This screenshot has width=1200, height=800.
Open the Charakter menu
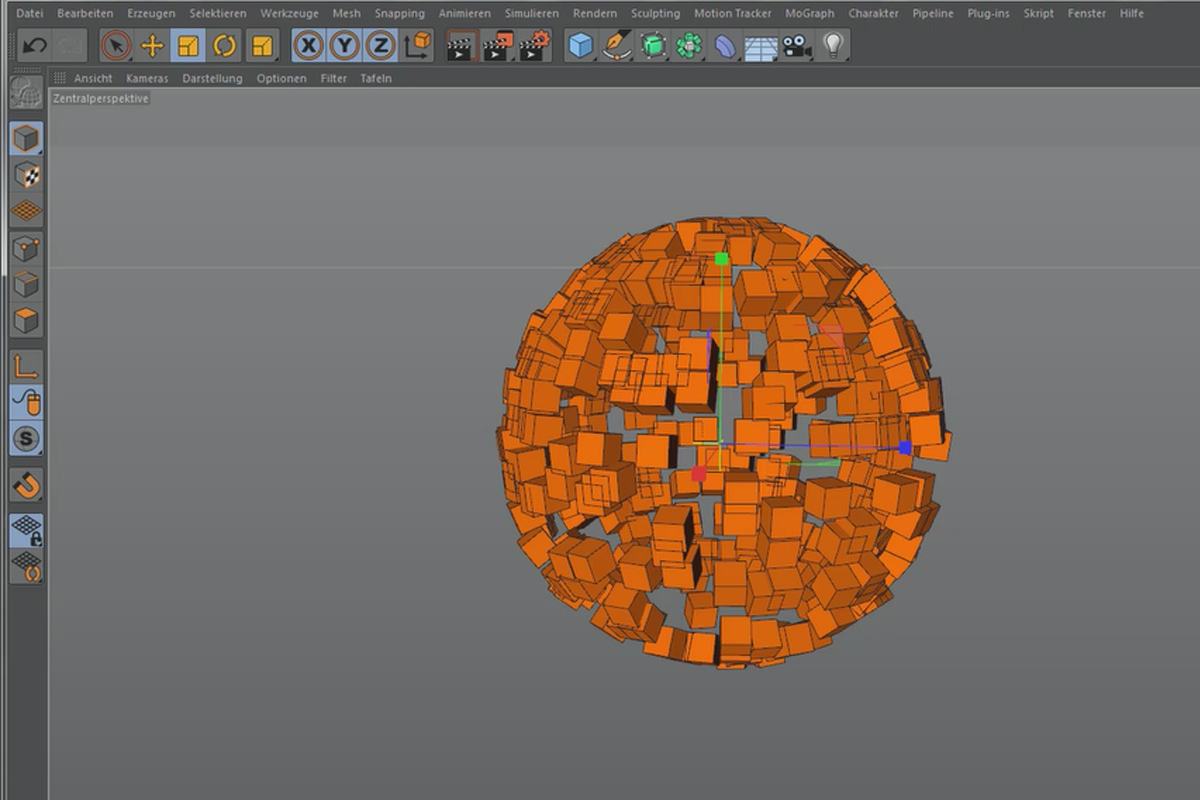coord(874,13)
